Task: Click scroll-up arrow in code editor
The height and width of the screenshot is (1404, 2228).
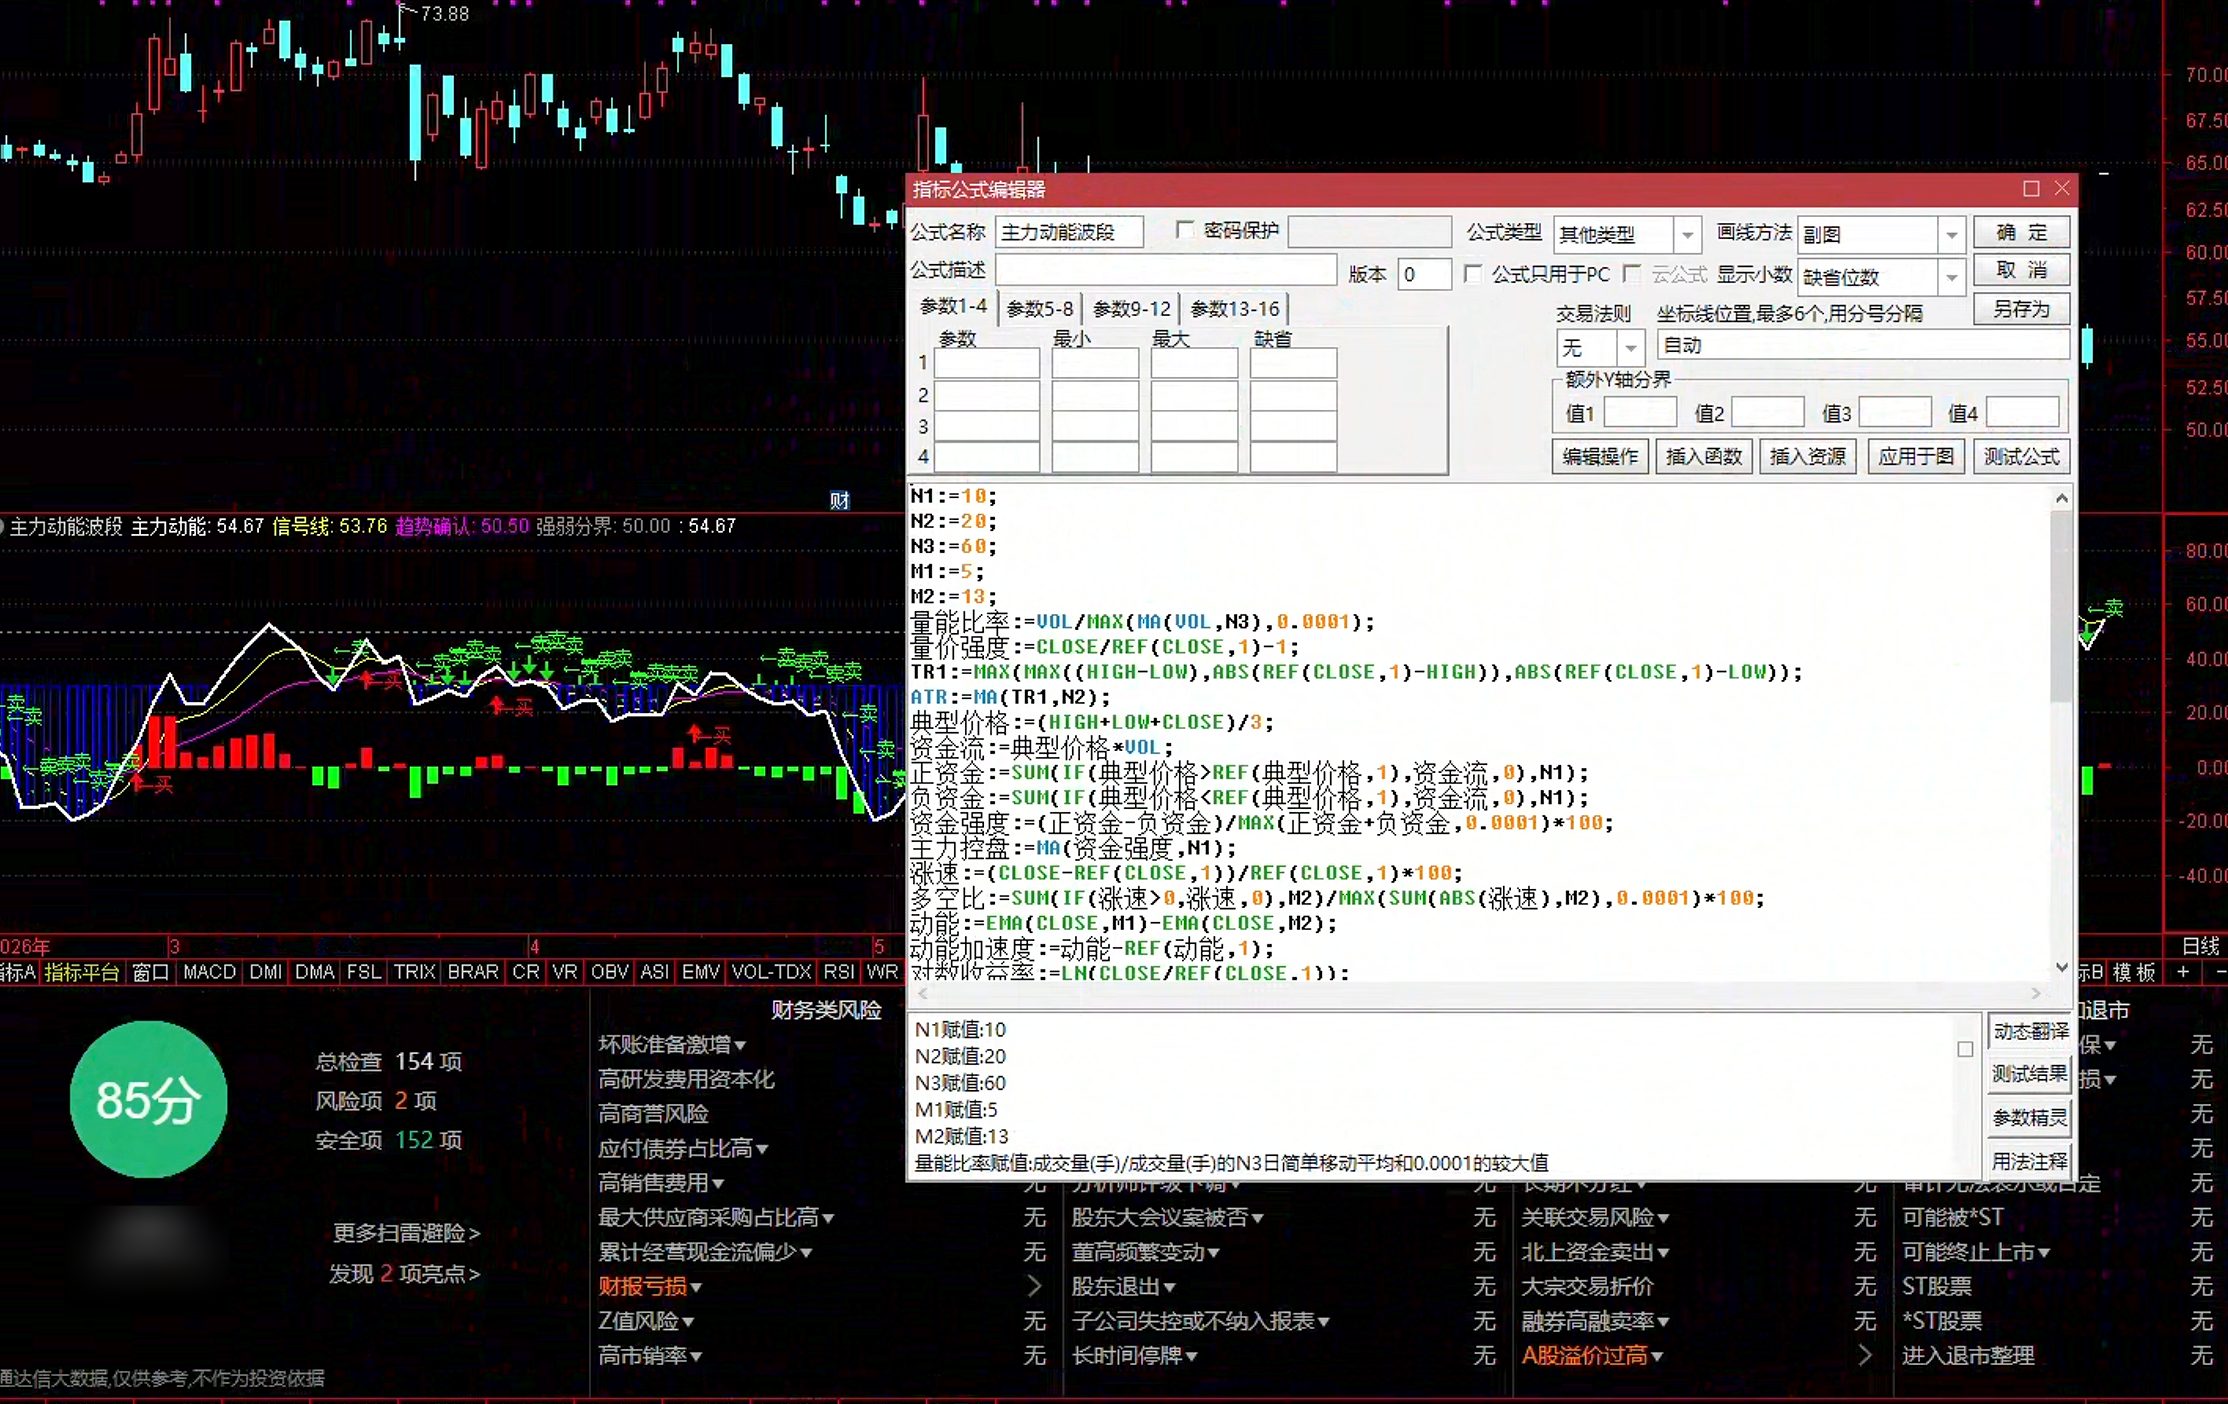Action: click(2062, 498)
